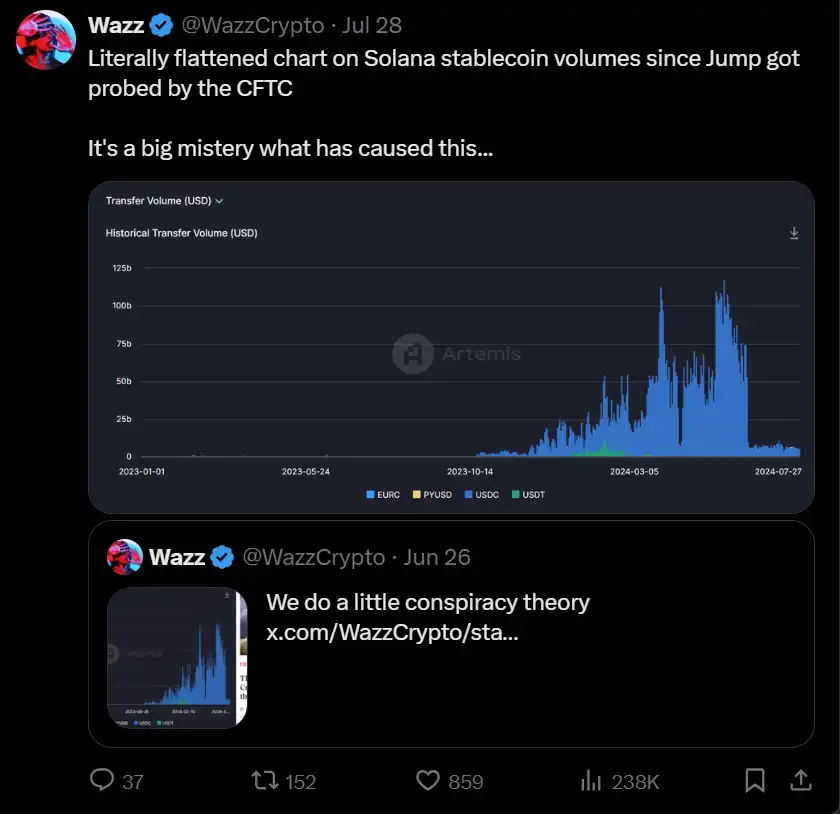Open tweet view analytics icon
This screenshot has height=814, width=840.
(x=591, y=780)
